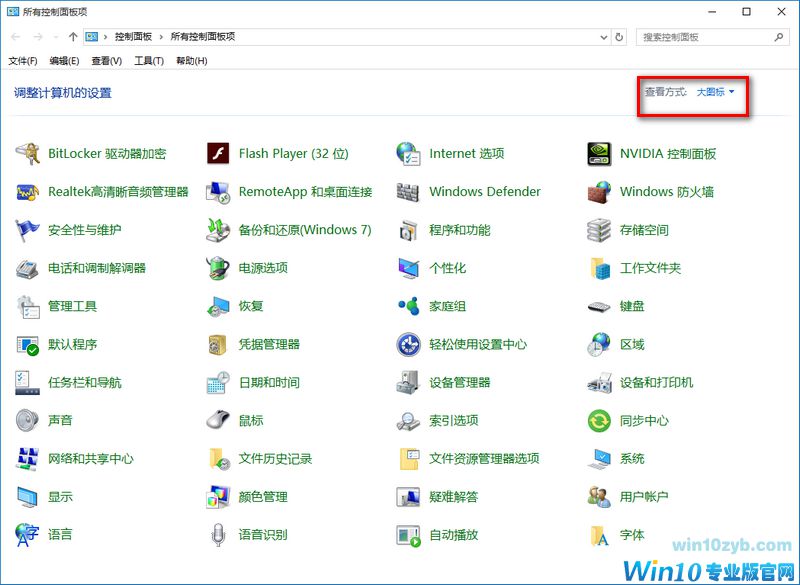The height and width of the screenshot is (585, 800).
Task: Expand the address bar history dropdown
Action: (605, 37)
